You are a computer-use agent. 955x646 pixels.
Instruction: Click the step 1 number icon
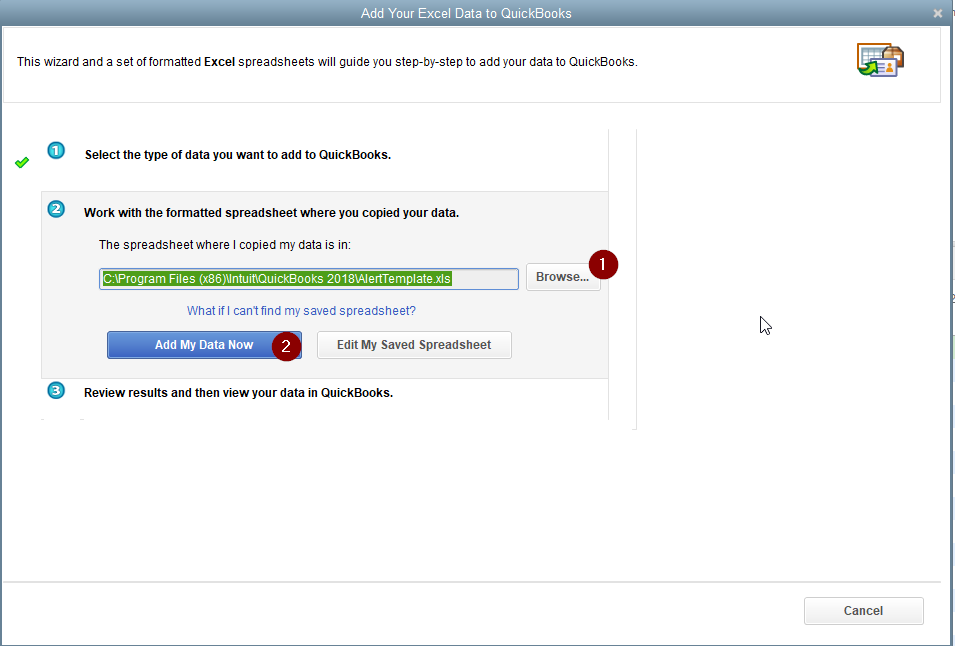coord(56,150)
